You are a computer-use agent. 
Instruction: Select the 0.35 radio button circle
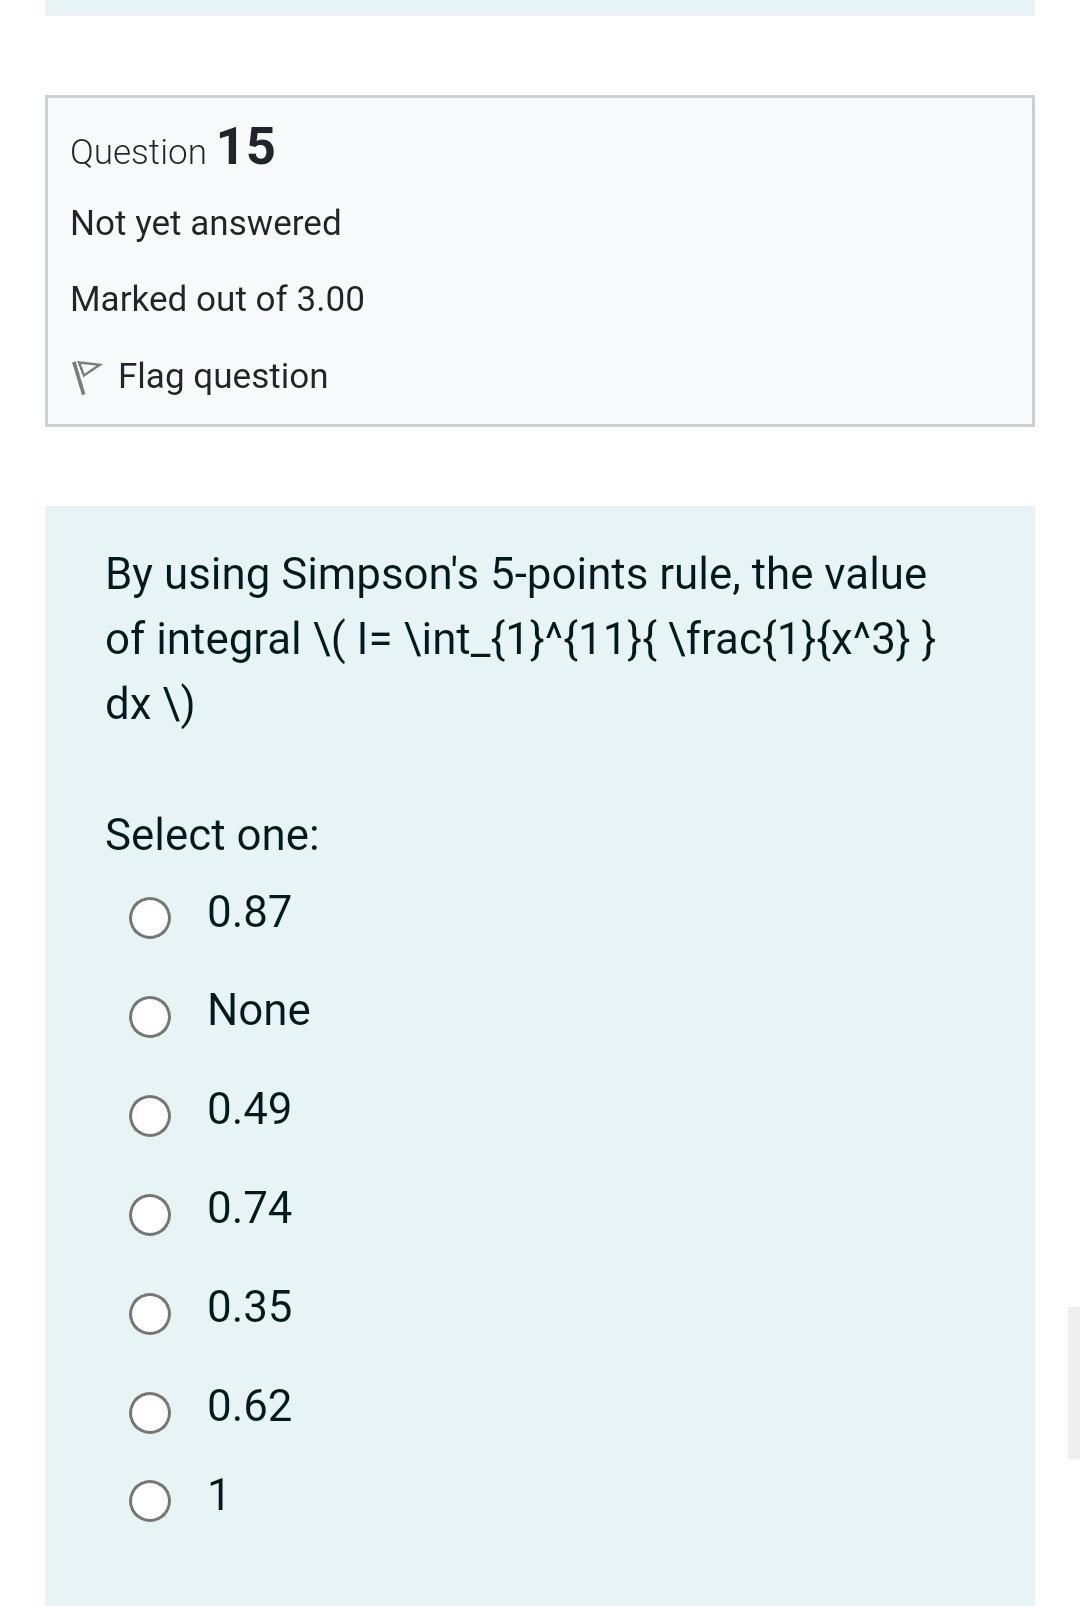150,1313
